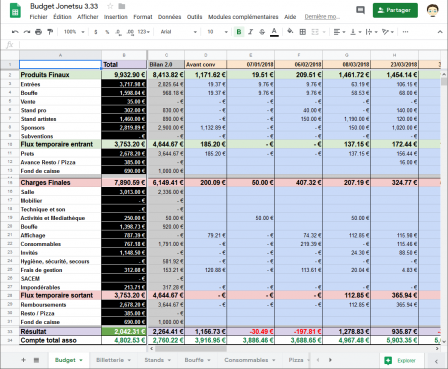Viewport: 448px width, 369px height.
Task: Open the comments history icon
Action: click(360, 10)
